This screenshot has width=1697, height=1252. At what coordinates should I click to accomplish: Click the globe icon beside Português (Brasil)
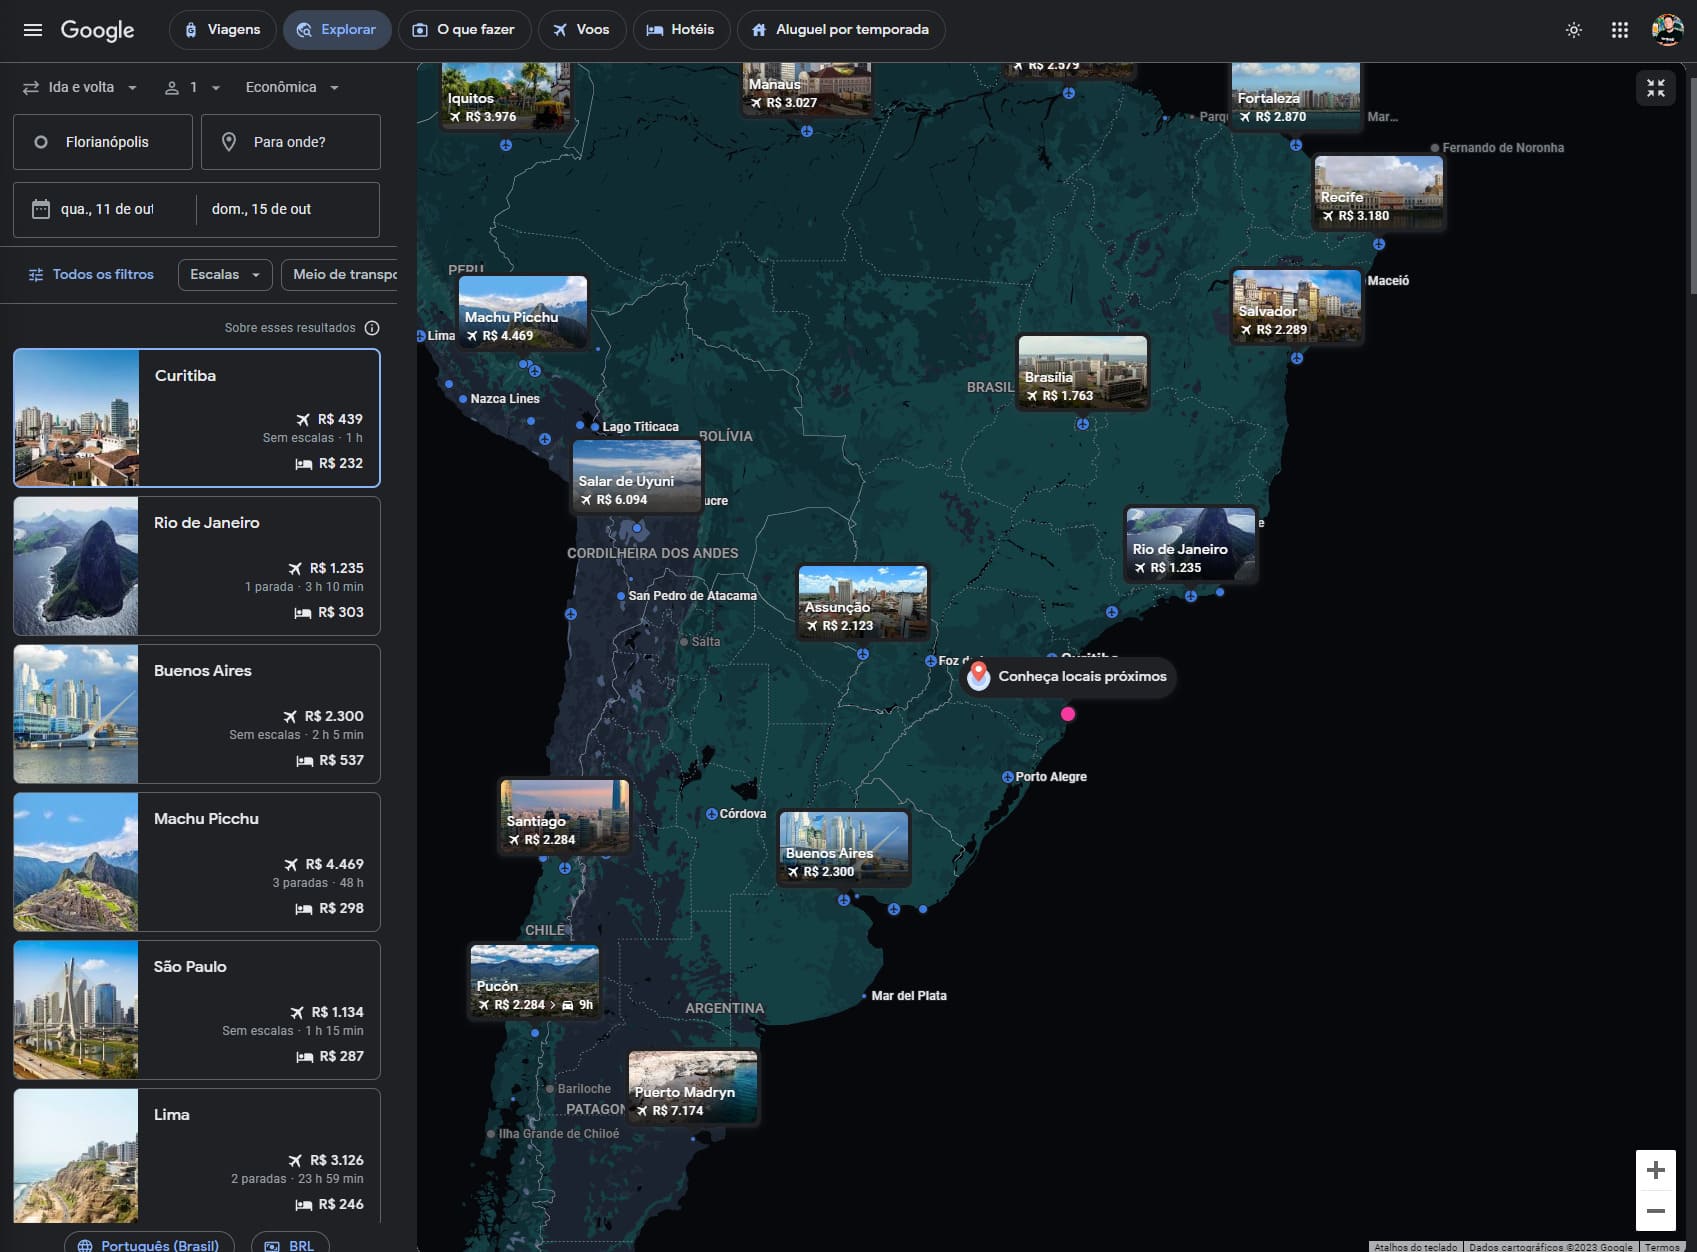[x=85, y=1245]
